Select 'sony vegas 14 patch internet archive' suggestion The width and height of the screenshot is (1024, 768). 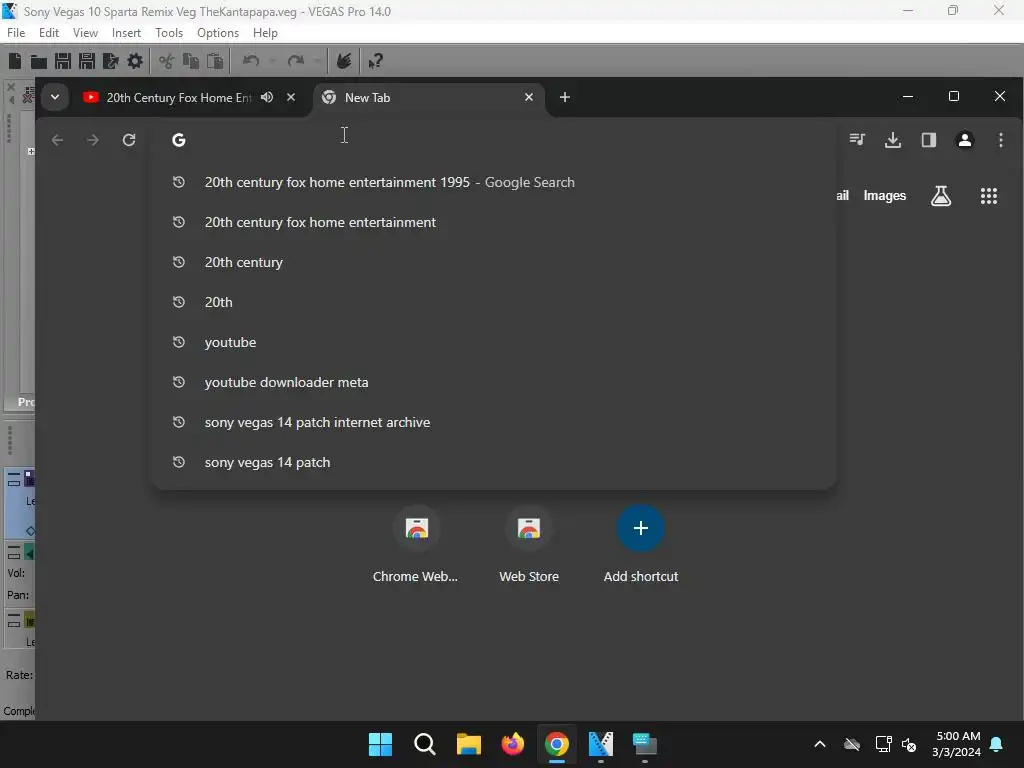(x=493, y=422)
